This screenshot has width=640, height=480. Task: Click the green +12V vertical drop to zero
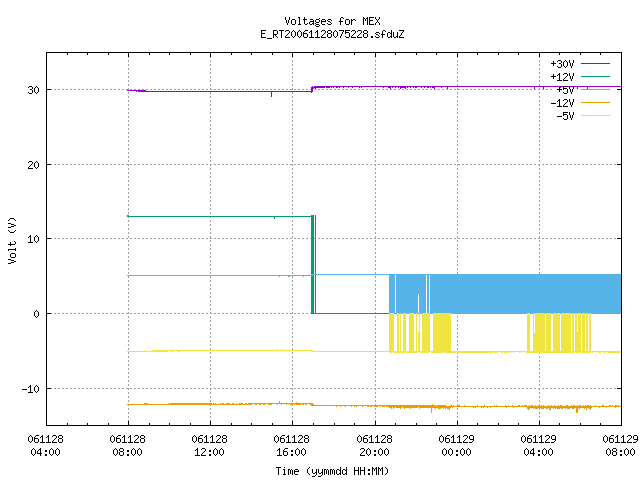click(313, 264)
